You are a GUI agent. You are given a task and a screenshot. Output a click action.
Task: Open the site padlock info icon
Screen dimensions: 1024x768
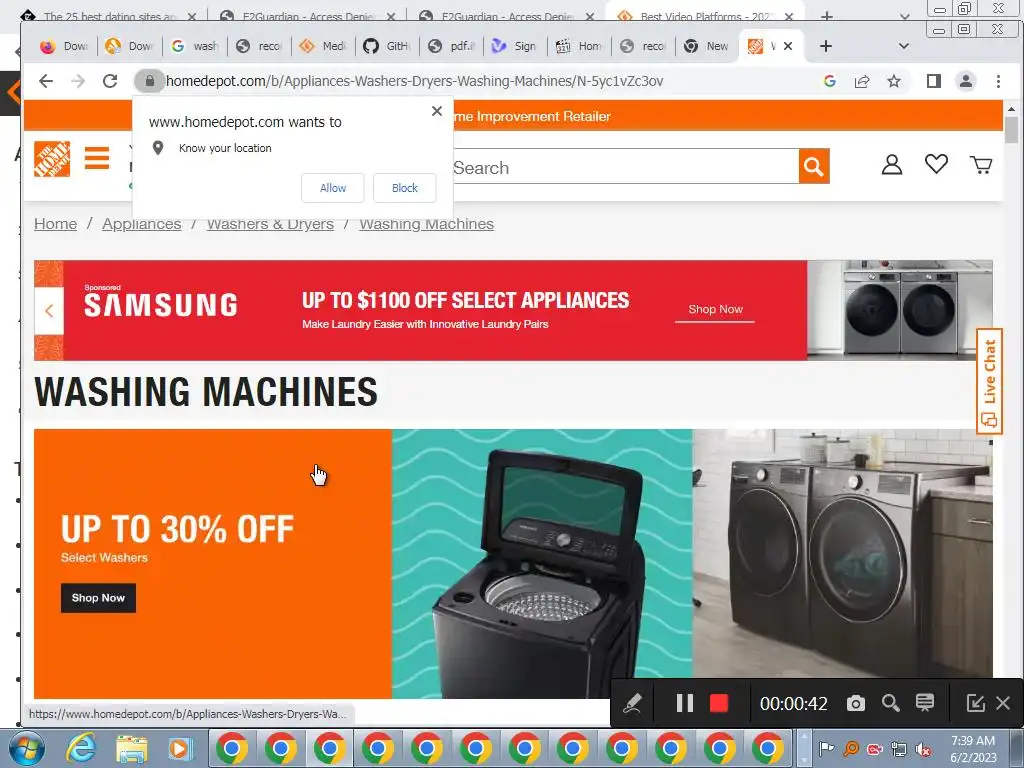click(x=150, y=81)
